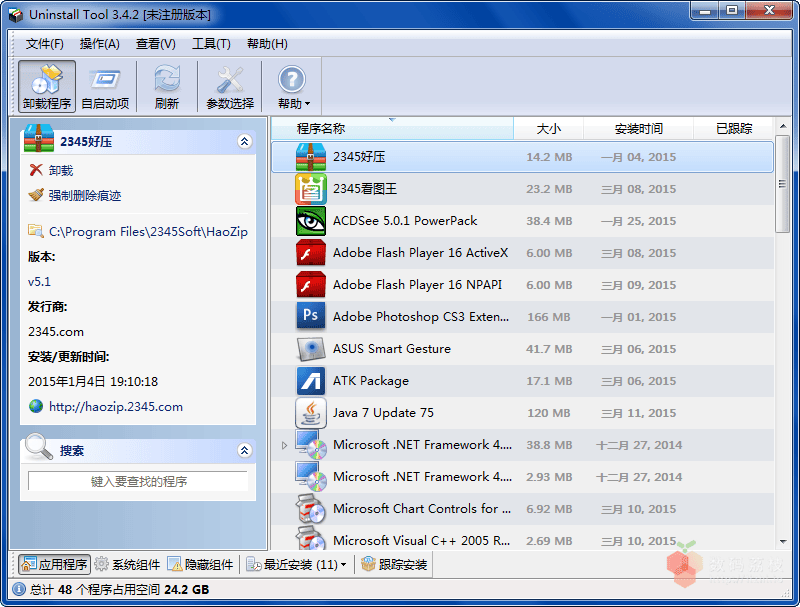Click the info icon in status bar
The width and height of the screenshot is (800, 607).
coord(19,590)
